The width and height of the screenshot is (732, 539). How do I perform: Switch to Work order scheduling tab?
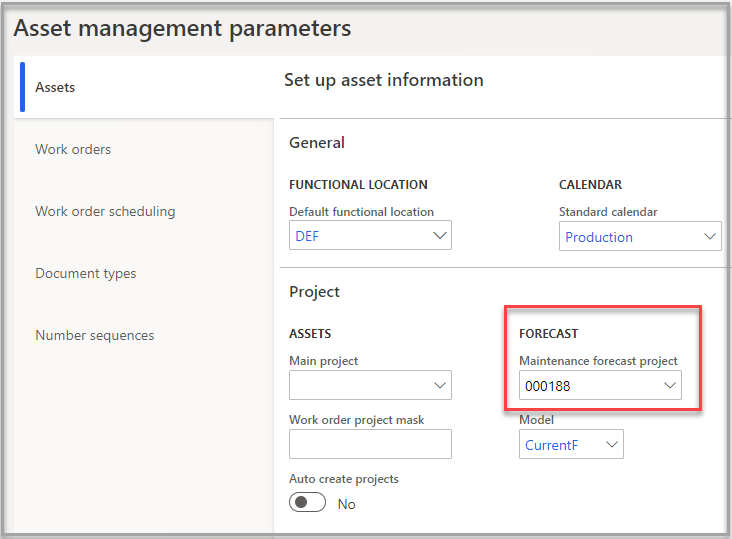105,211
